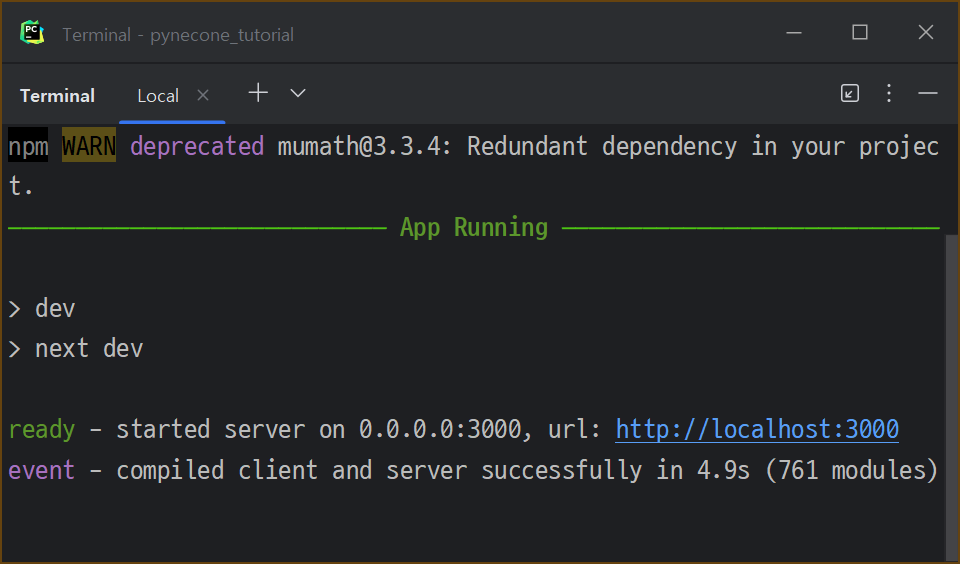Image resolution: width=960 pixels, height=564 pixels.
Task: Click the PyCharm logo icon in title bar
Action: pyautogui.click(x=32, y=33)
